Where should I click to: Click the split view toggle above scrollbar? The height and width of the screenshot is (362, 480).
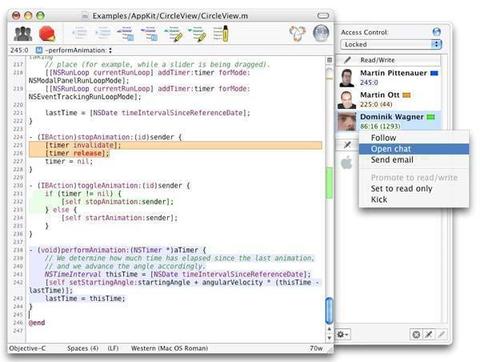329,60
